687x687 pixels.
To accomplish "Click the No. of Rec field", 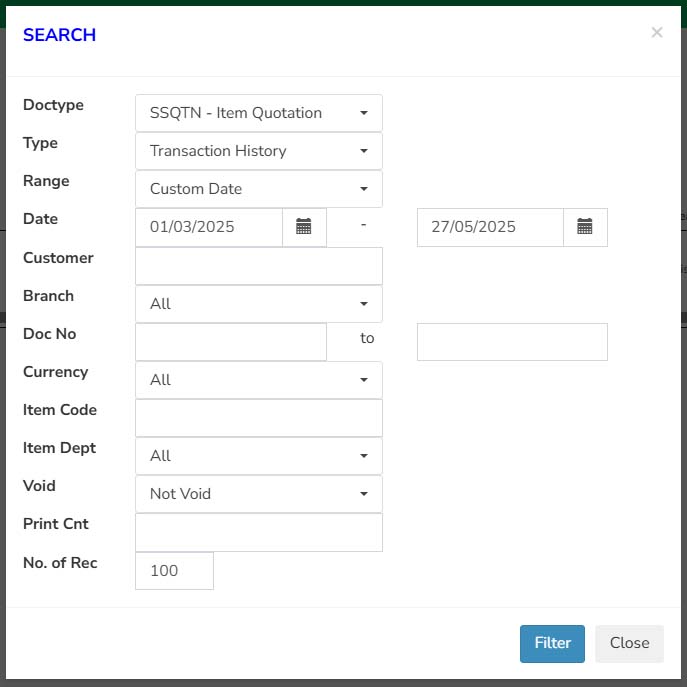I will click(174, 571).
